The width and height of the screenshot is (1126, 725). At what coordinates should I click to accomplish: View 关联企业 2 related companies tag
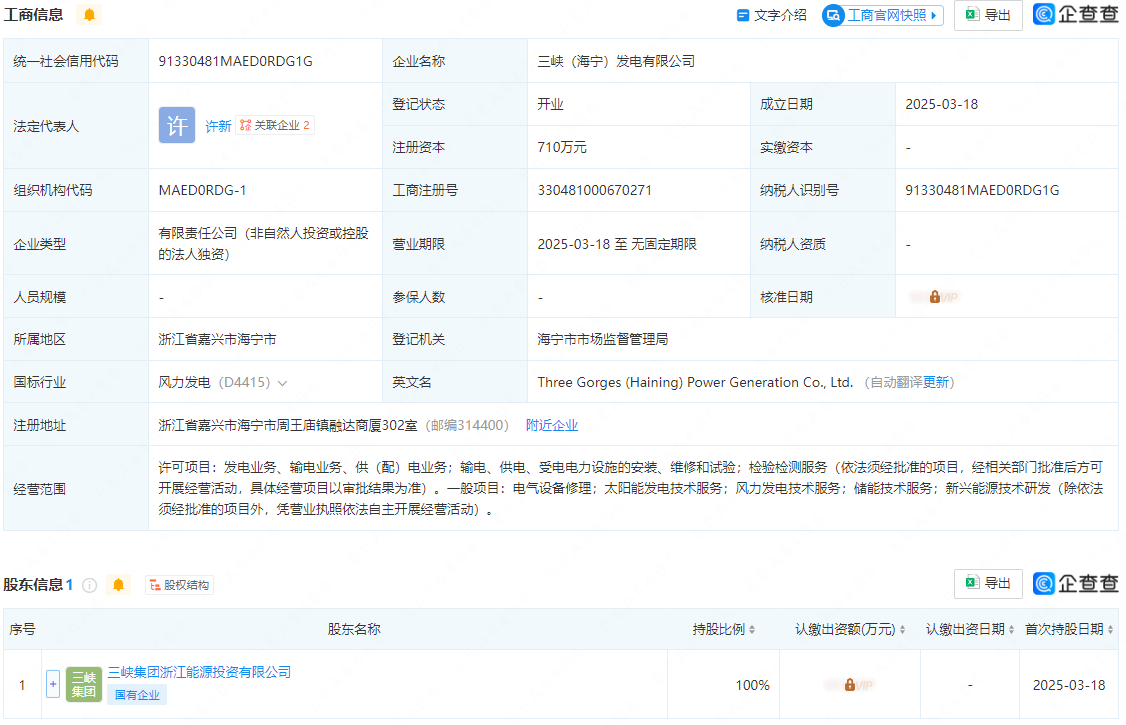click(275, 126)
